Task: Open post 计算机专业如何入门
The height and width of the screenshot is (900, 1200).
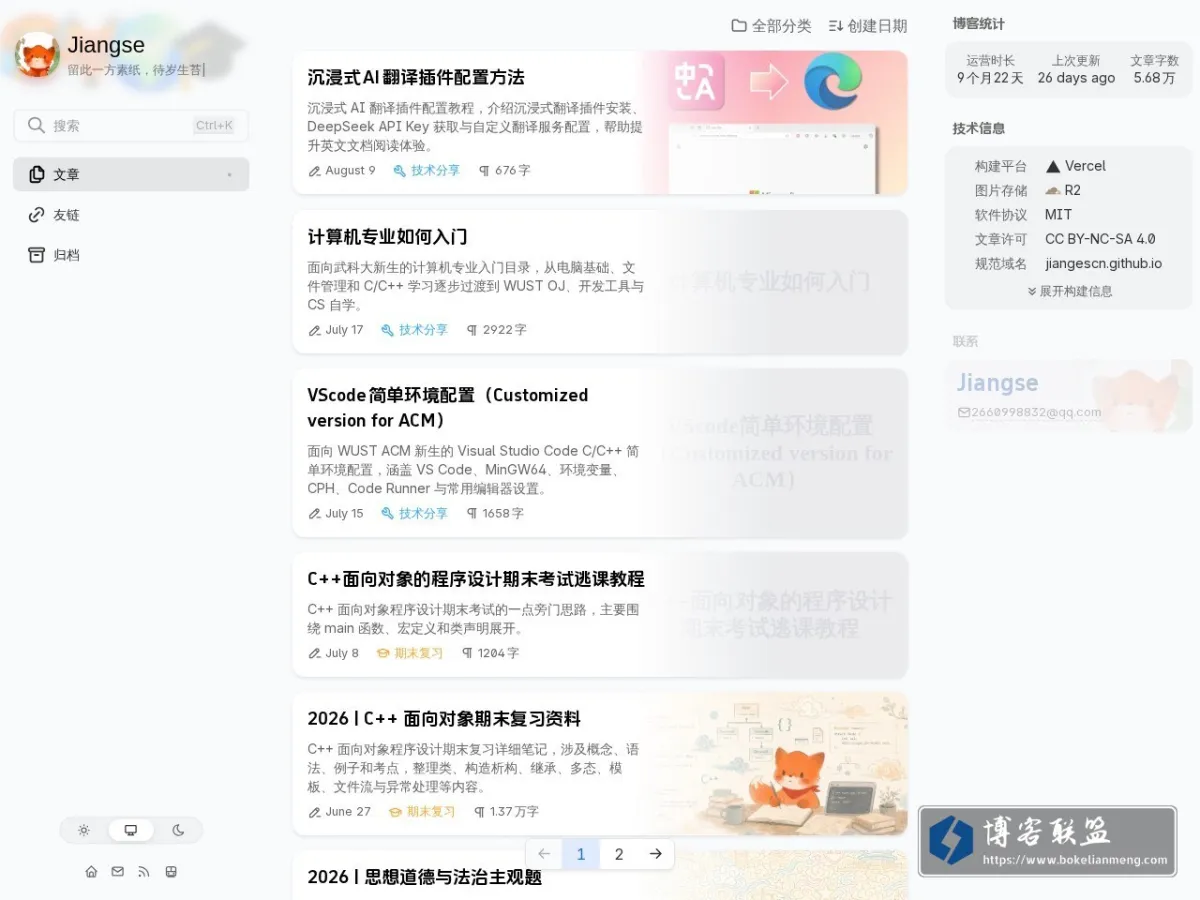Action: [387, 237]
